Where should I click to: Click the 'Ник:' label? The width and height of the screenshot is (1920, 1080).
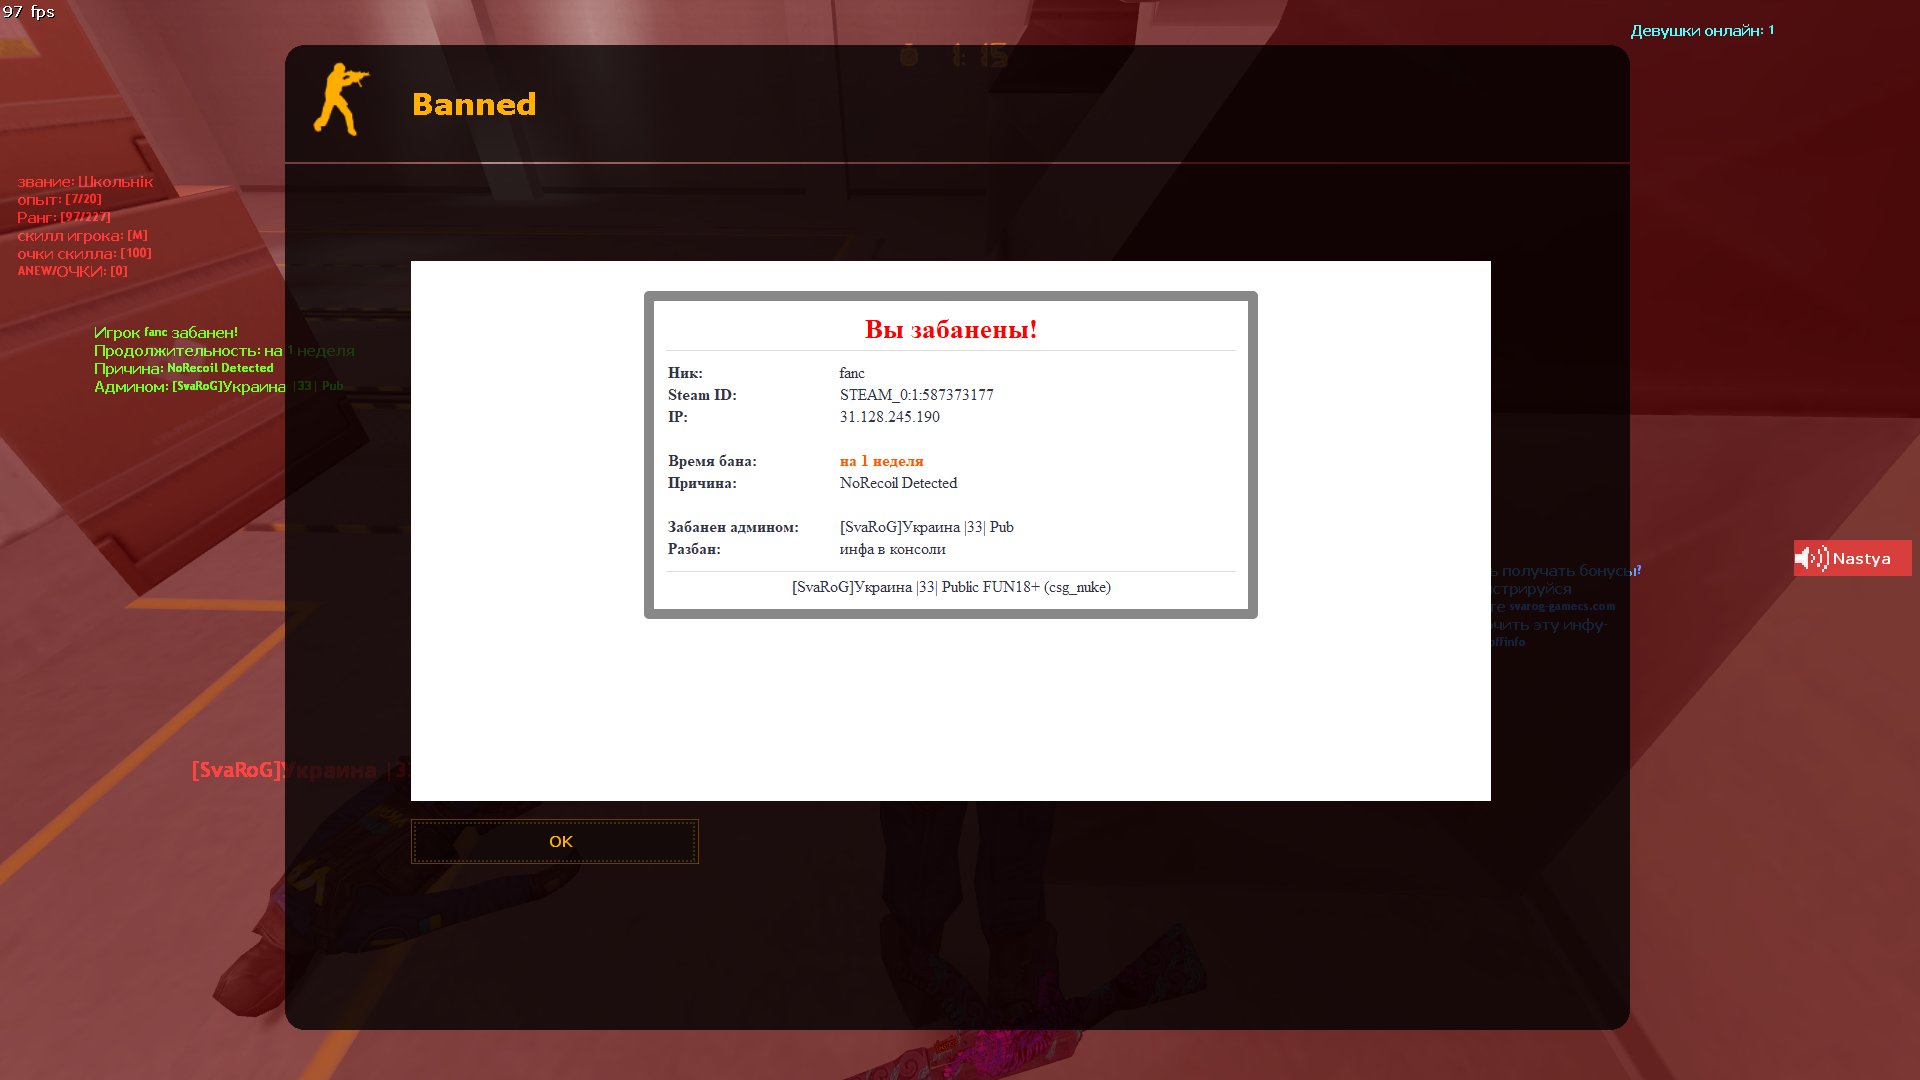point(685,373)
